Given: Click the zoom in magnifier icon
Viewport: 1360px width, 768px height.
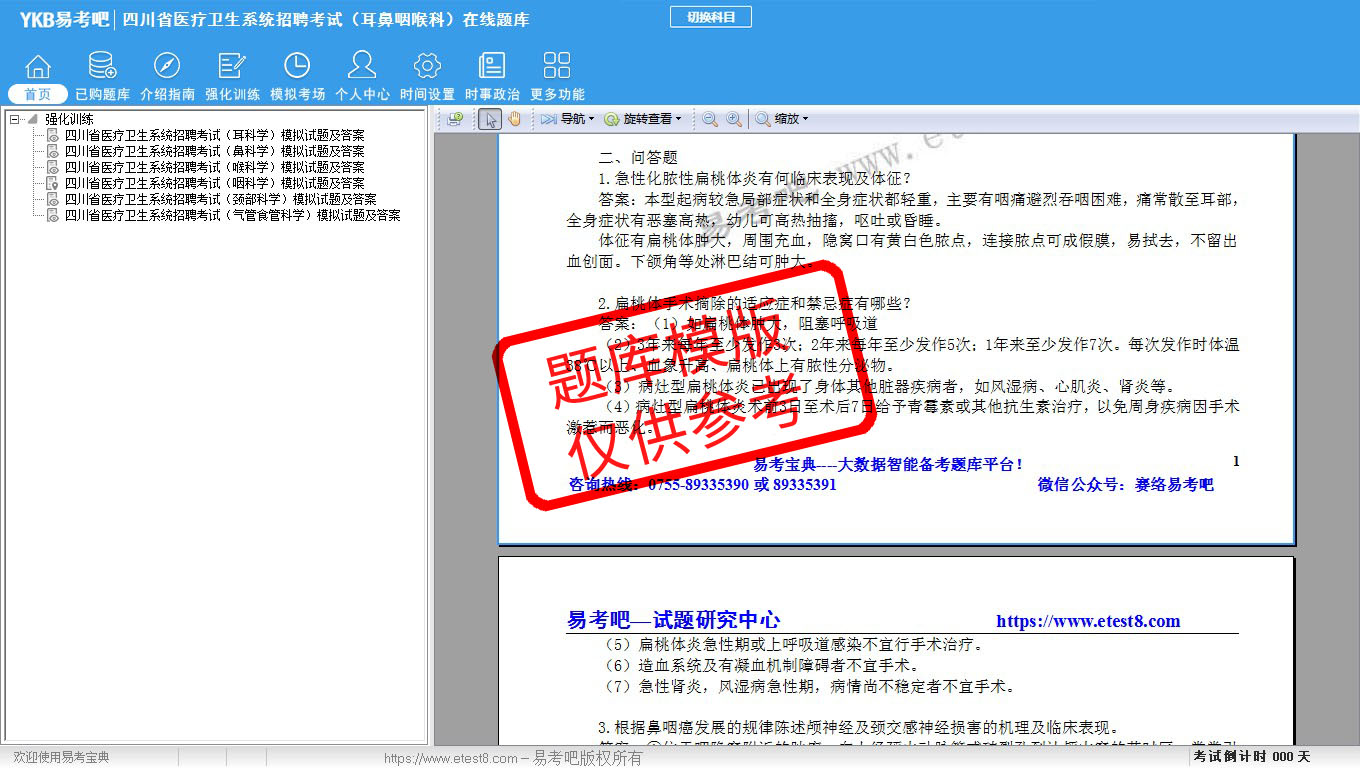Looking at the screenshot, I should pos(734,119).
